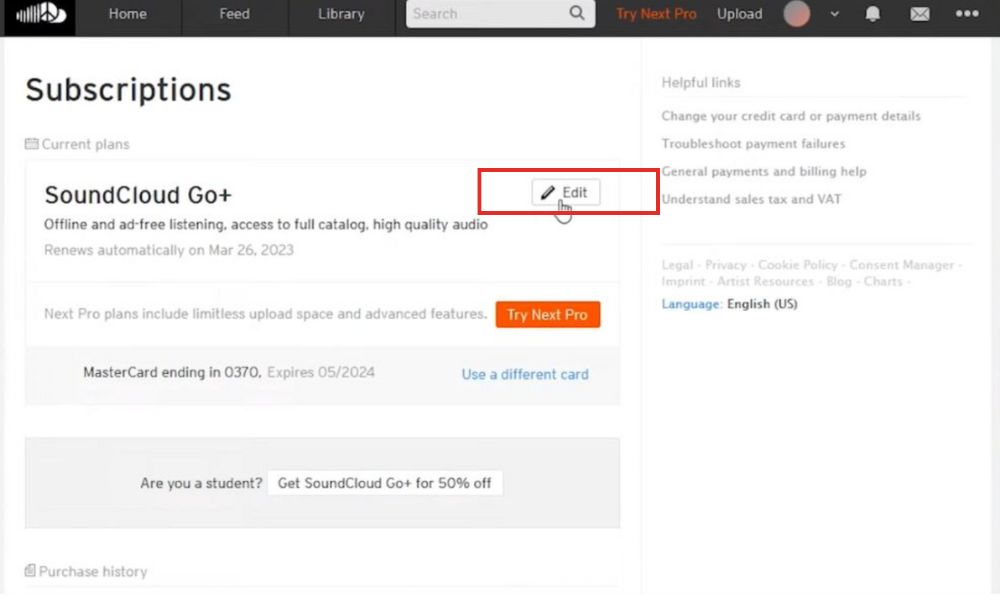
Task: Open the three-dots more menu
Action: tap(966, 14)
